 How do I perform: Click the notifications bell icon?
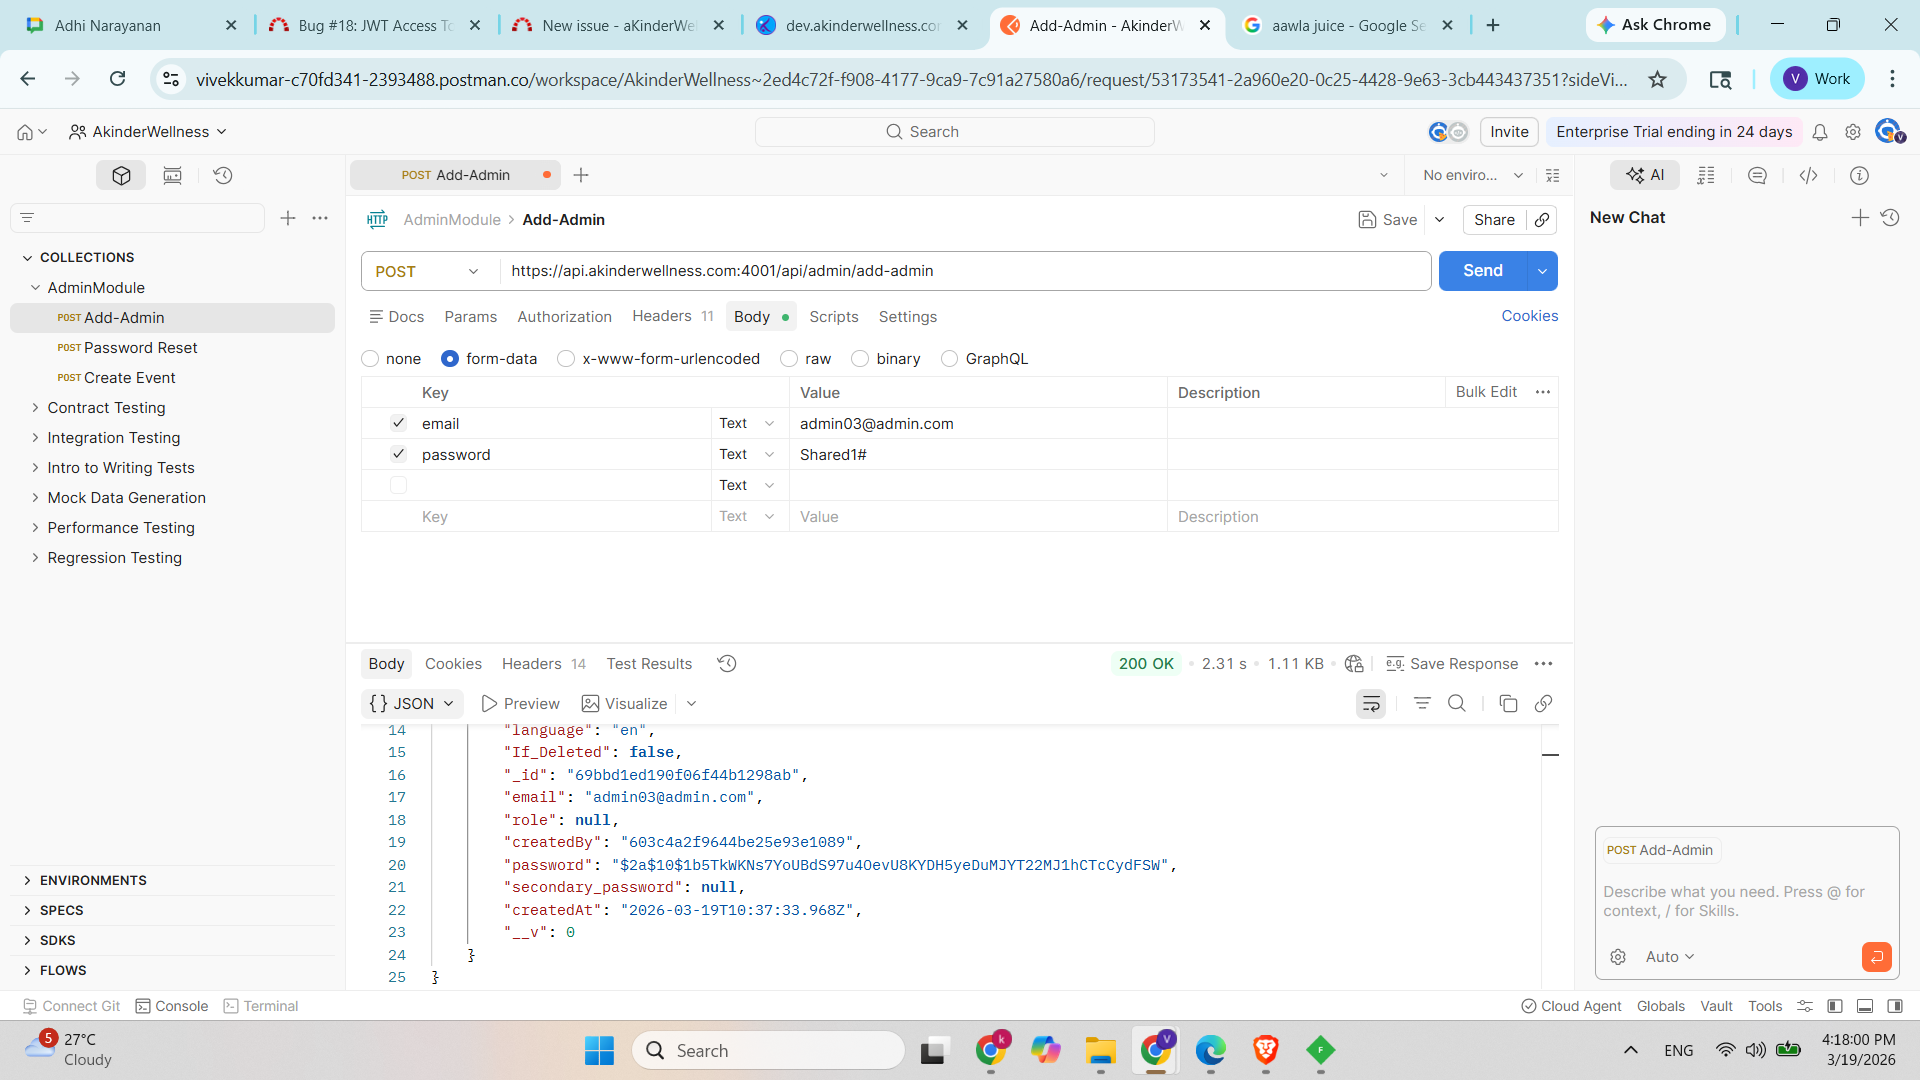pyautogui.click(x=1820, y=132)
